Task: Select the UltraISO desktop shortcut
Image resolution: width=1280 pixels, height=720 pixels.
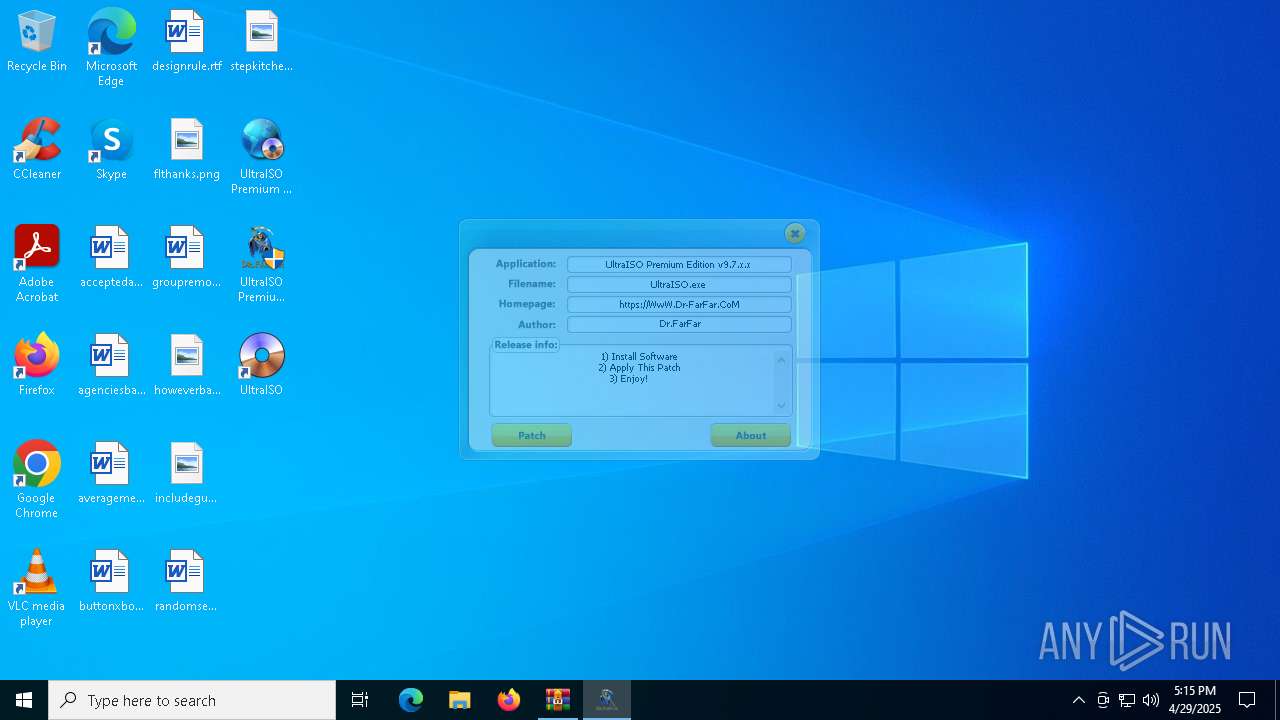Action: click(261, 366)
